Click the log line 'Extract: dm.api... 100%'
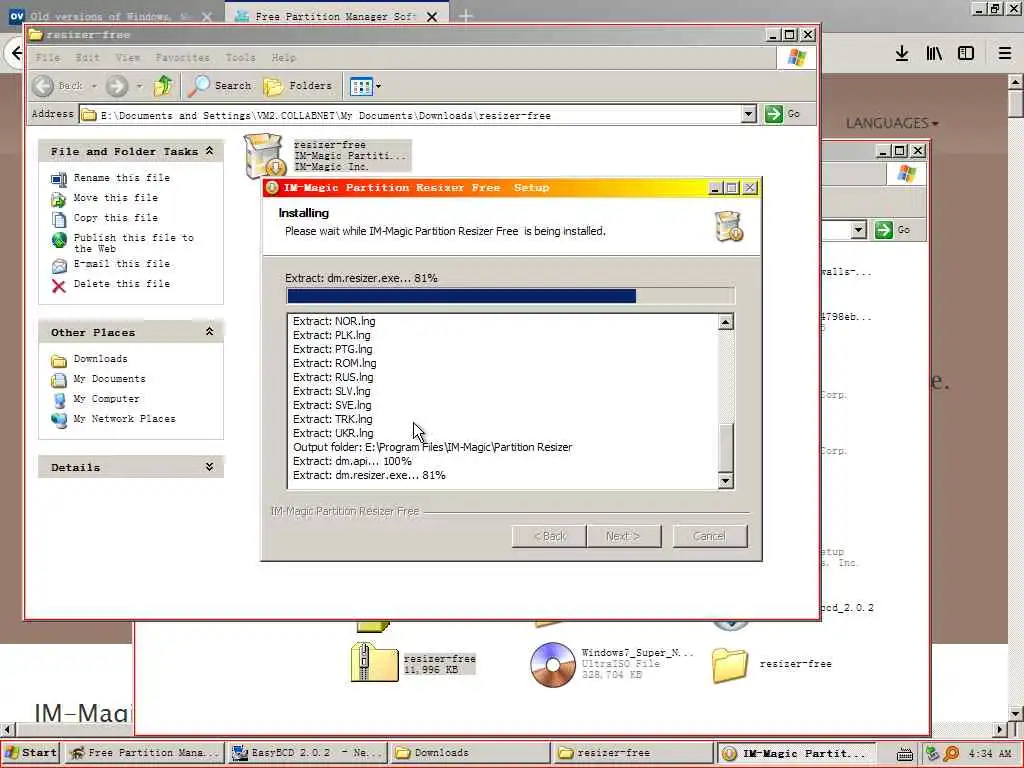Image resolution: width=1024 pixels, height=768 pixels. coord(352,461)
